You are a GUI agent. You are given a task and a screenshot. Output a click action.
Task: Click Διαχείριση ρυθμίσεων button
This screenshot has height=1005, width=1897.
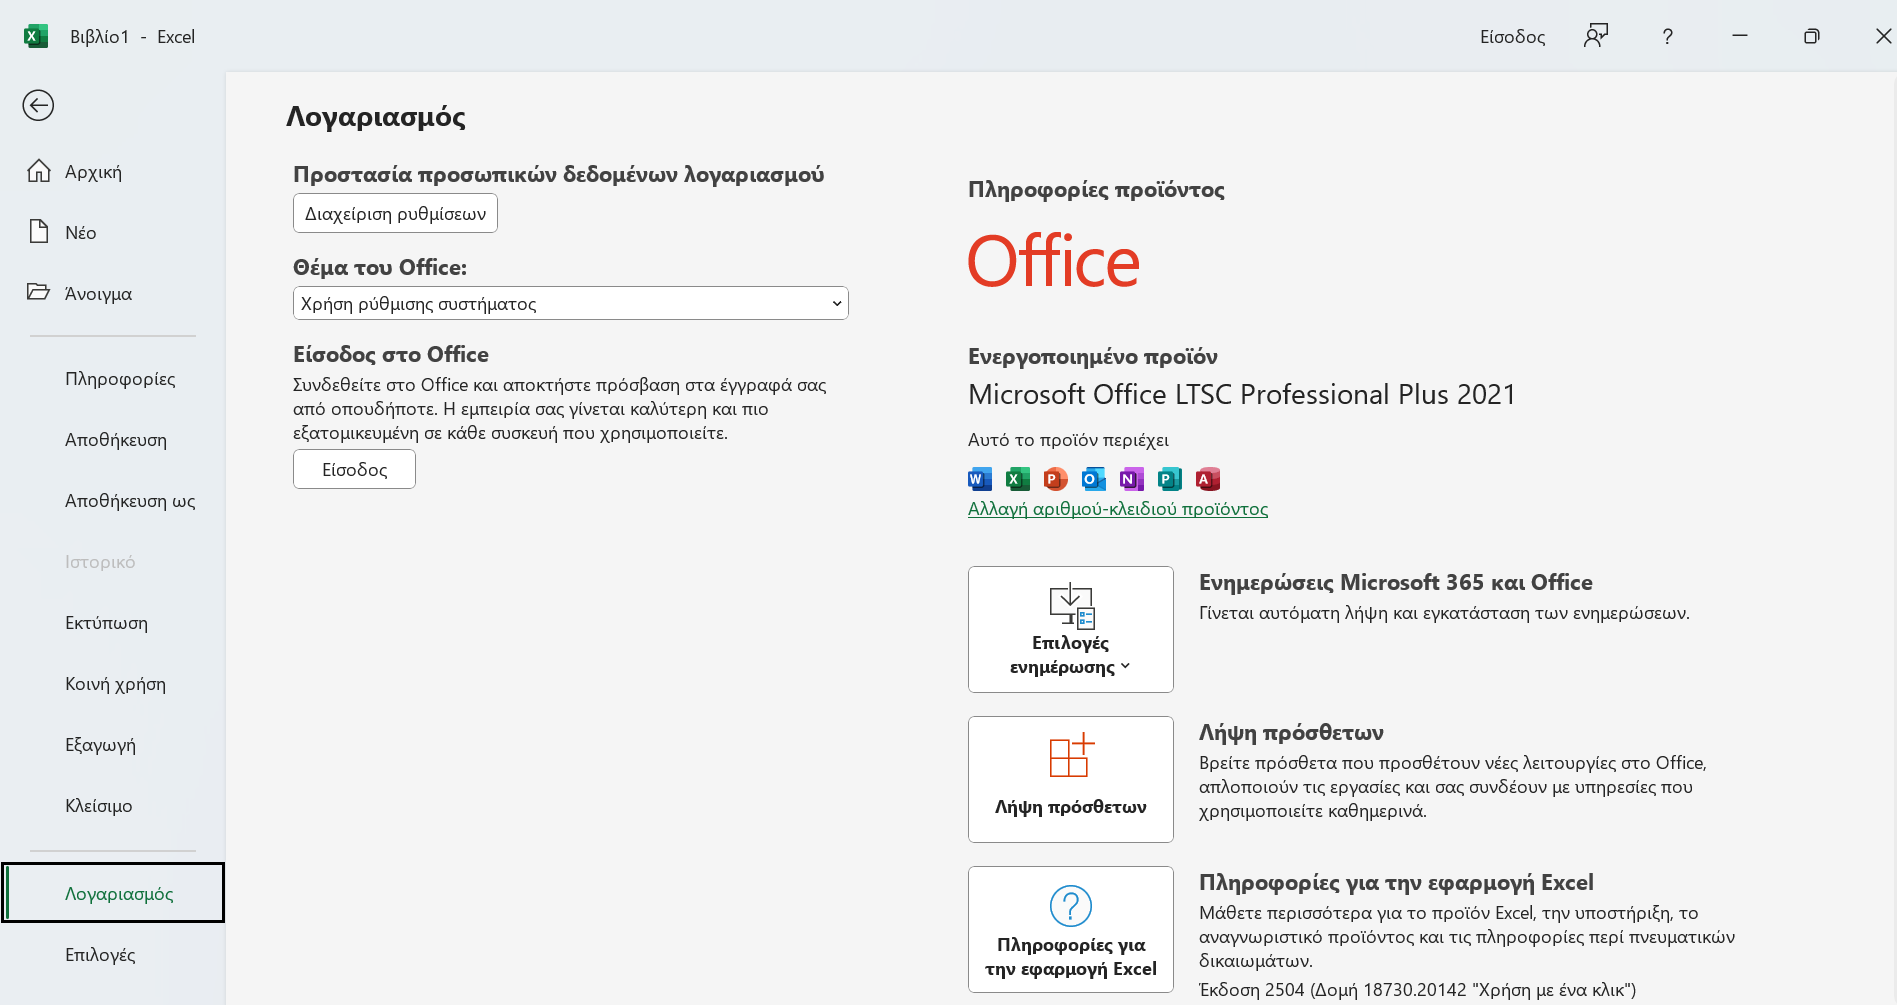pyautogui.click(x=395, y=213)
